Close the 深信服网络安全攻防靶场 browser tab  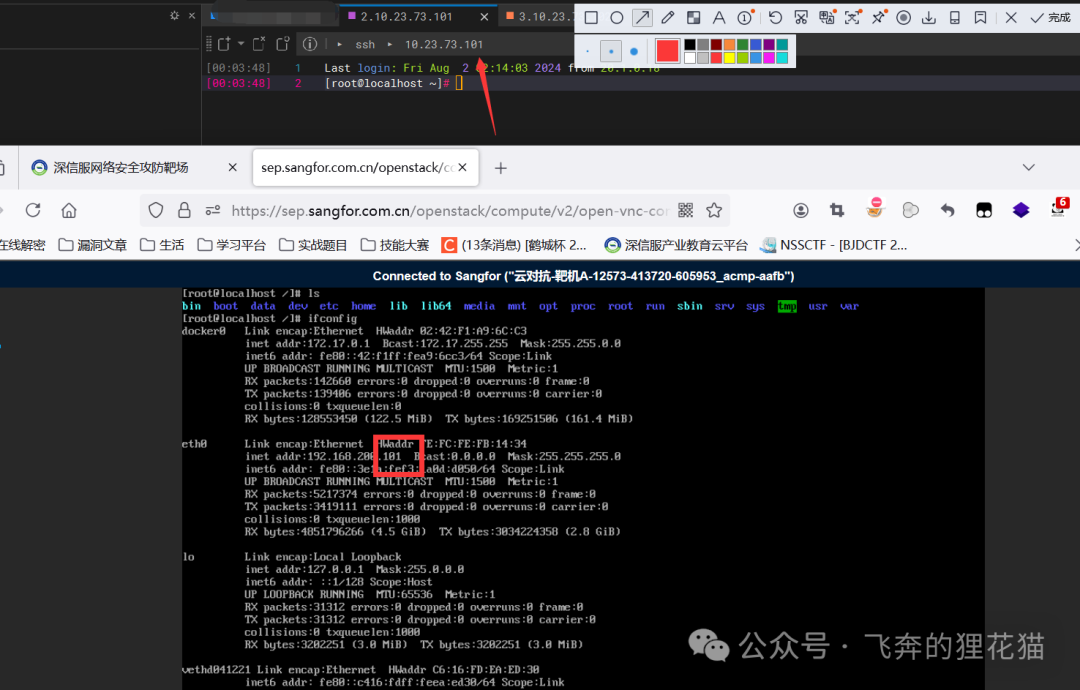233,167
